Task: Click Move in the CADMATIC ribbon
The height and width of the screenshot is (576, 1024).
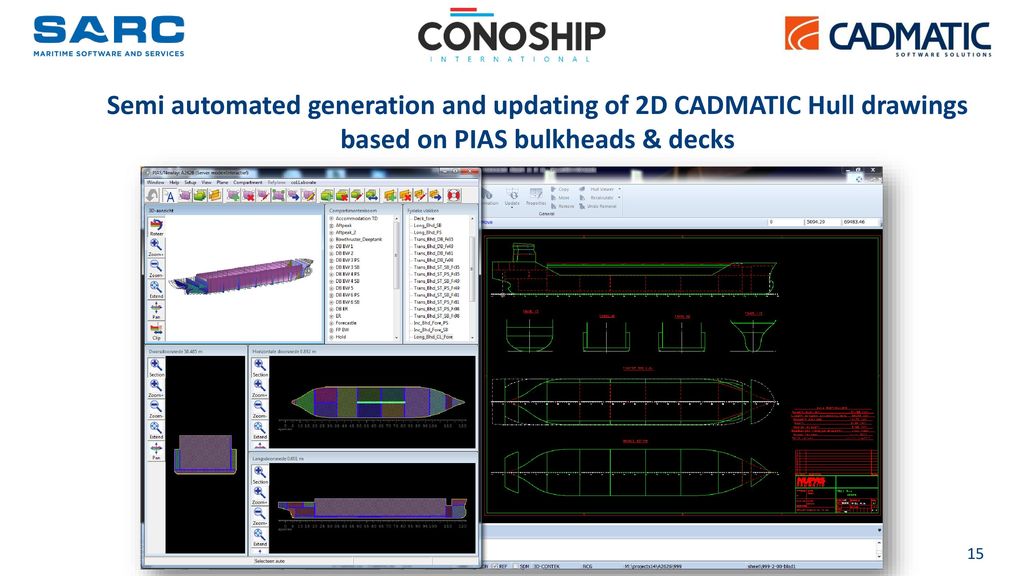Action: (560, 198)
